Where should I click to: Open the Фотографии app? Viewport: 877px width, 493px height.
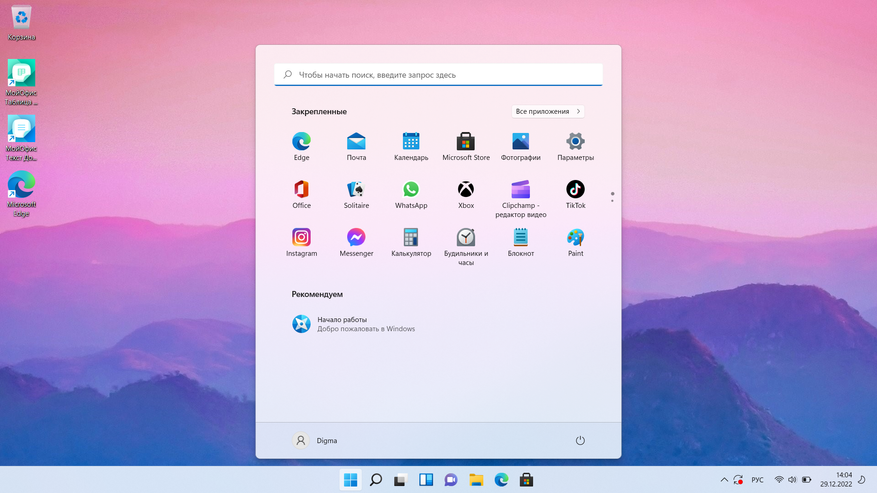click(x=520, y=147)
